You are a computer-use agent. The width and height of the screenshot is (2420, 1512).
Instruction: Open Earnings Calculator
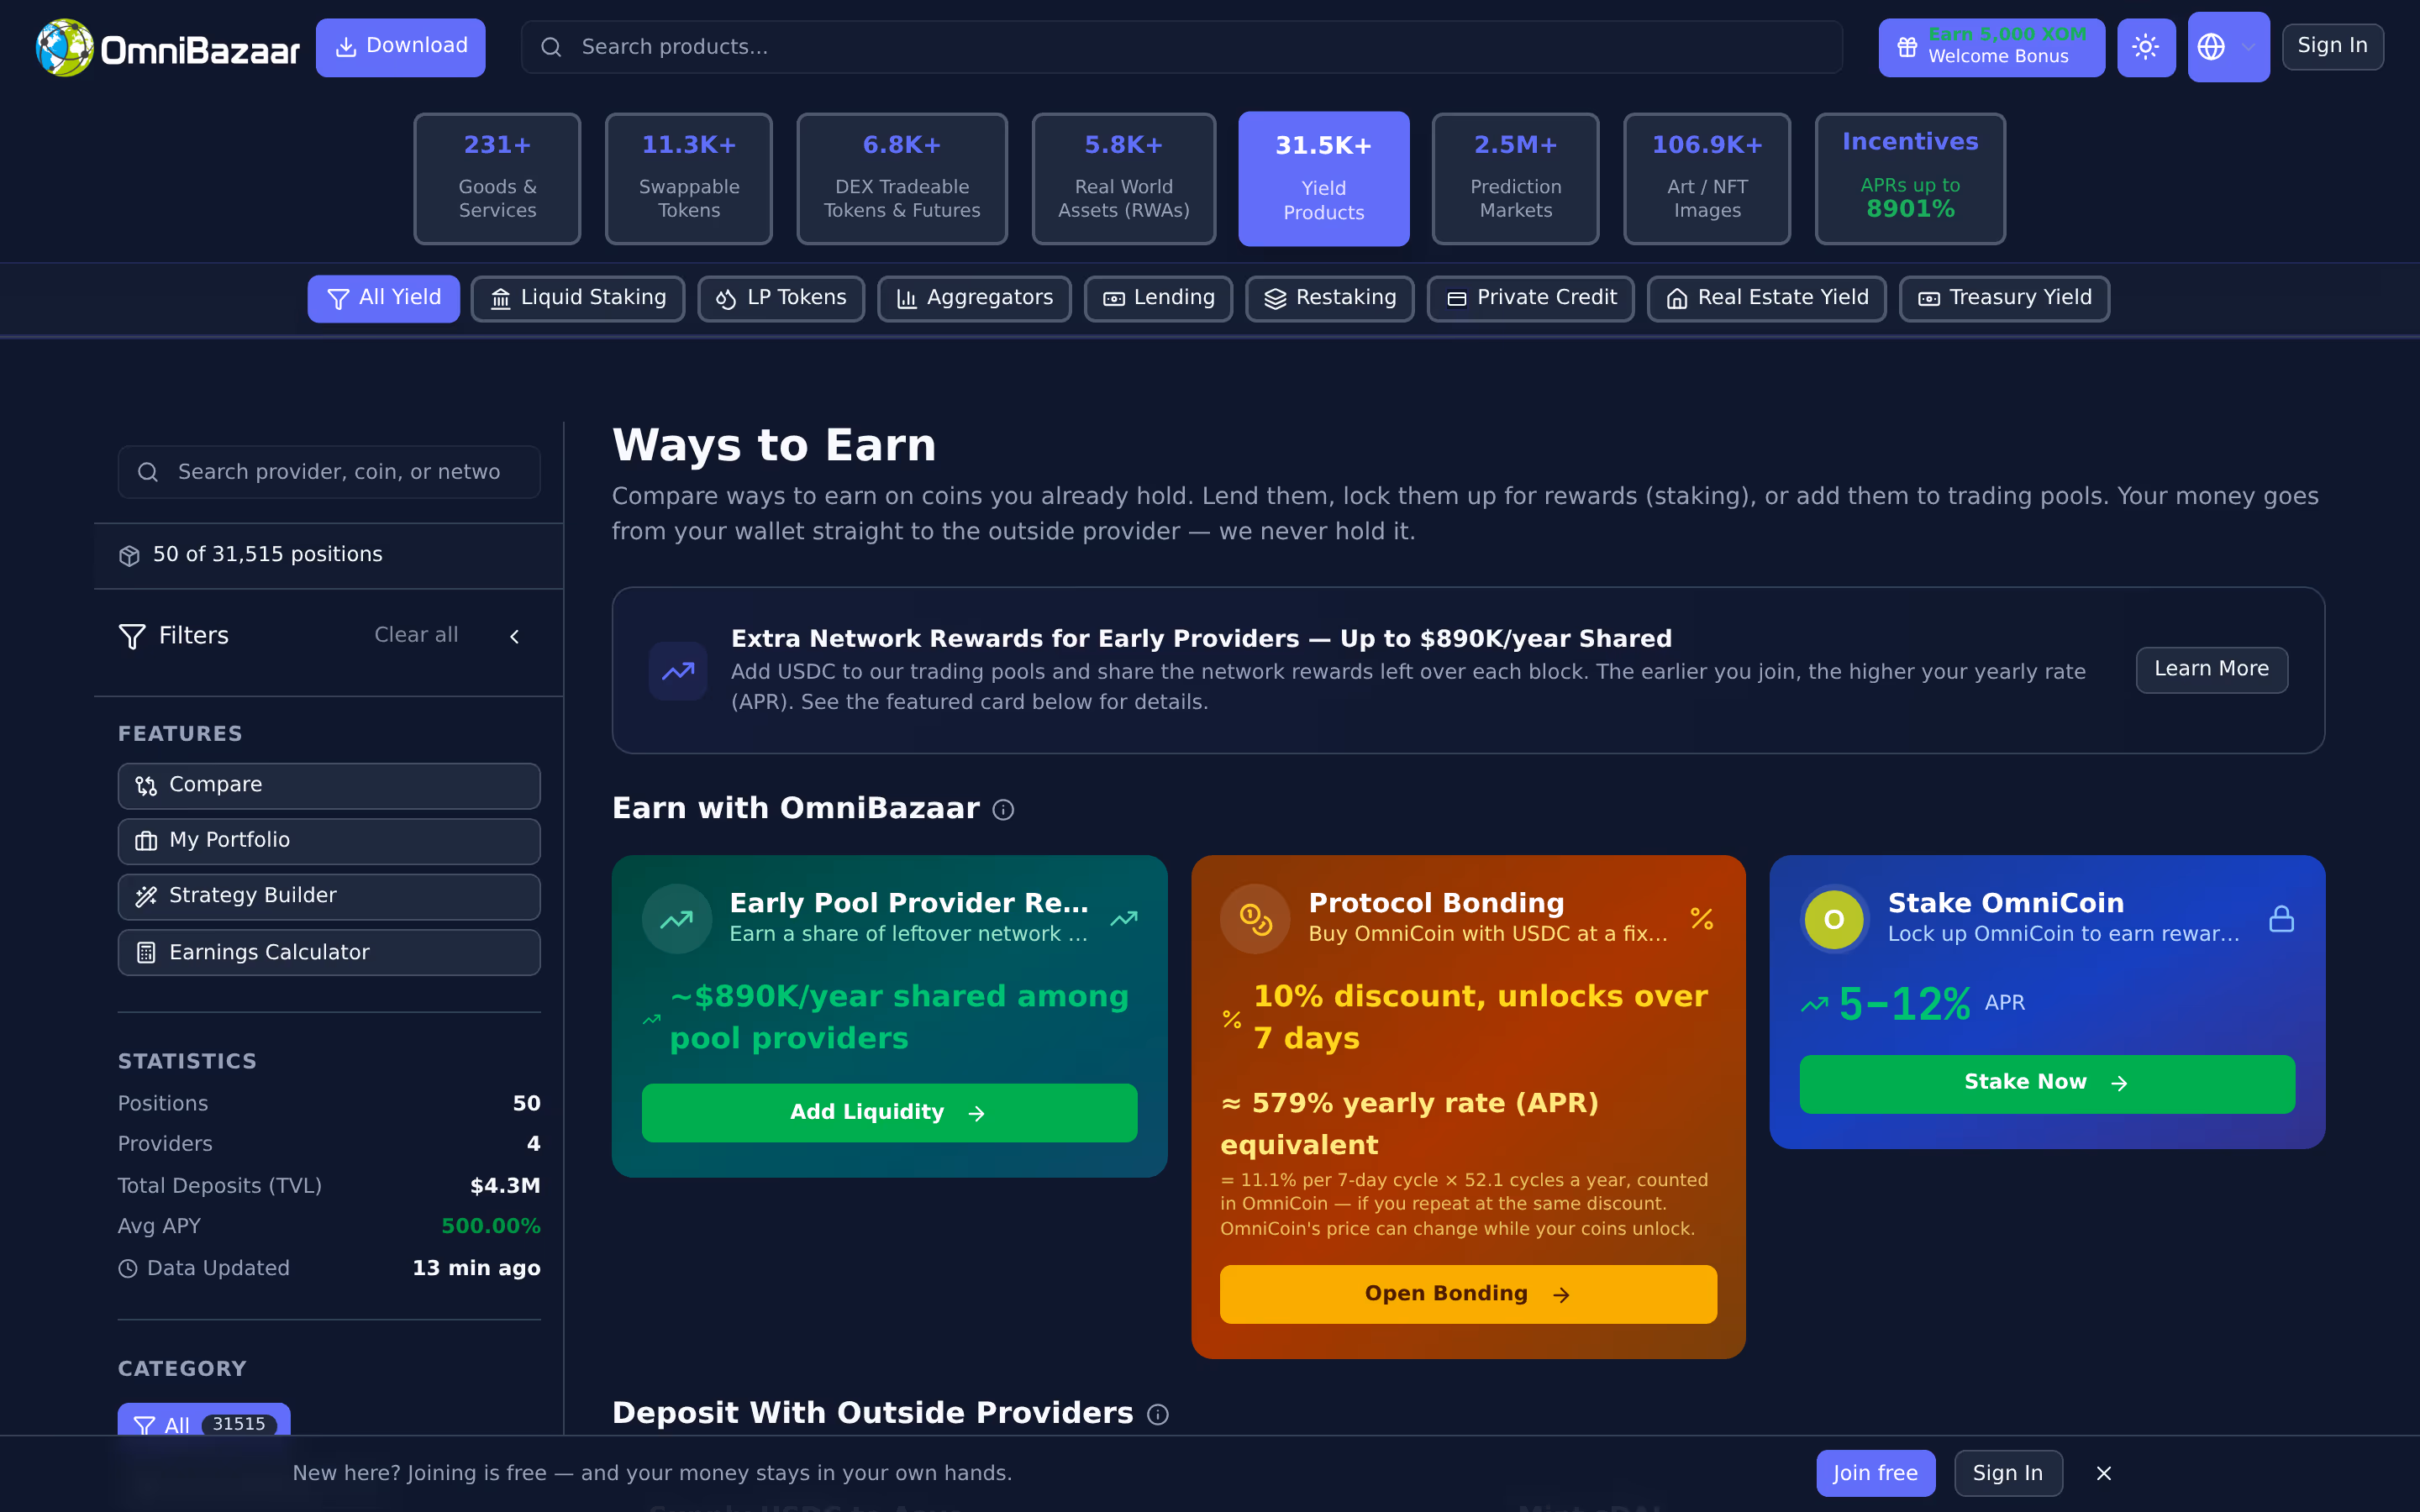(x=329, y=953)
